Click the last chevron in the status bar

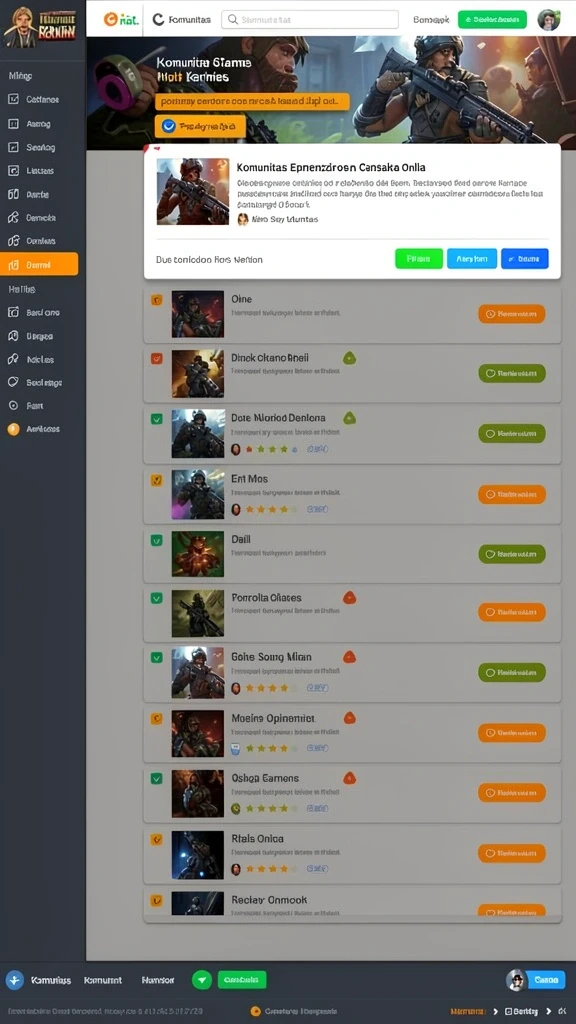tap(549, 1011)
